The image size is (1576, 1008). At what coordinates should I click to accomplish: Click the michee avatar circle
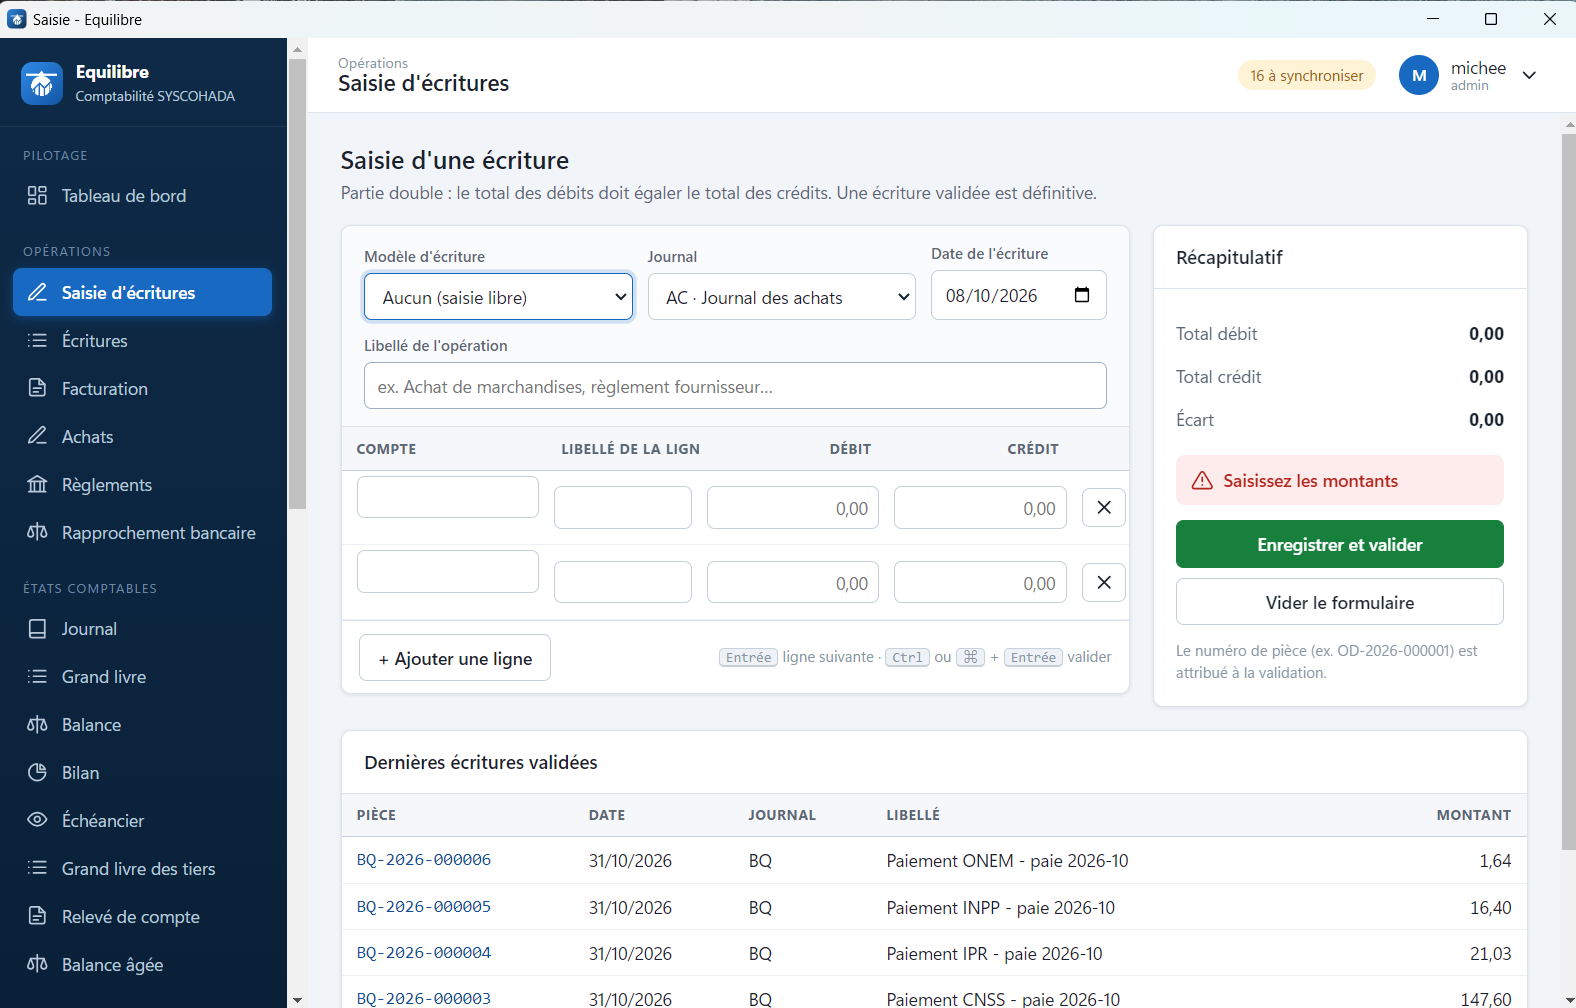[1419, 75]
